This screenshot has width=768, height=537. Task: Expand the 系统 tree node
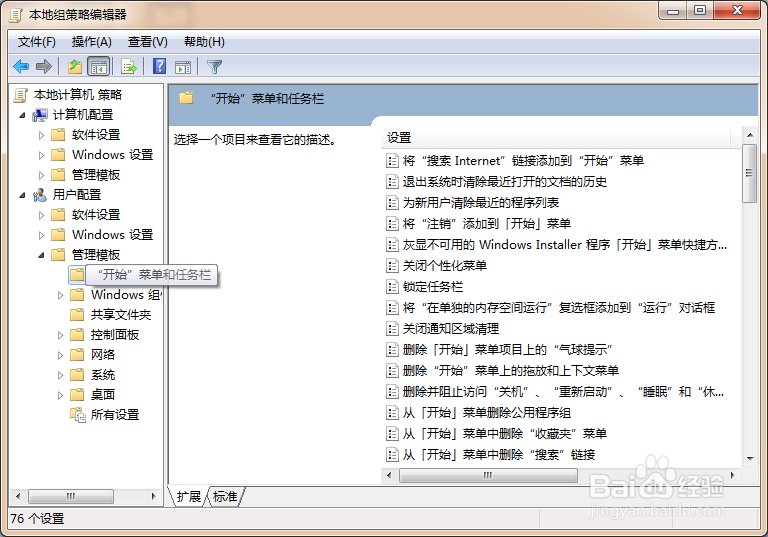pos(60,376)
